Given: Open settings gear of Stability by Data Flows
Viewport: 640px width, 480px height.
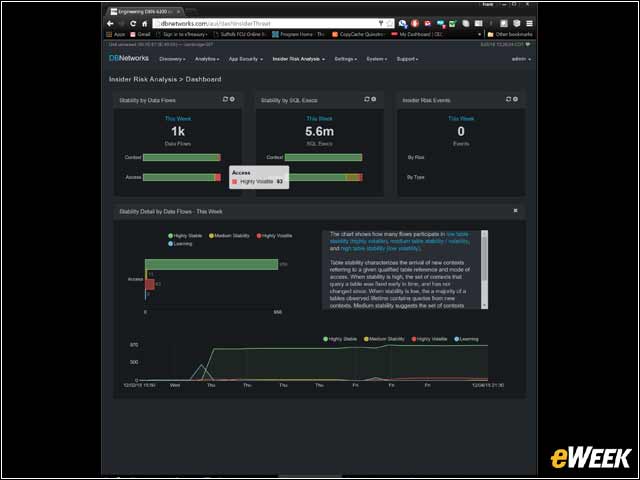Looking at the screenshot, I should tap(232, 99).
